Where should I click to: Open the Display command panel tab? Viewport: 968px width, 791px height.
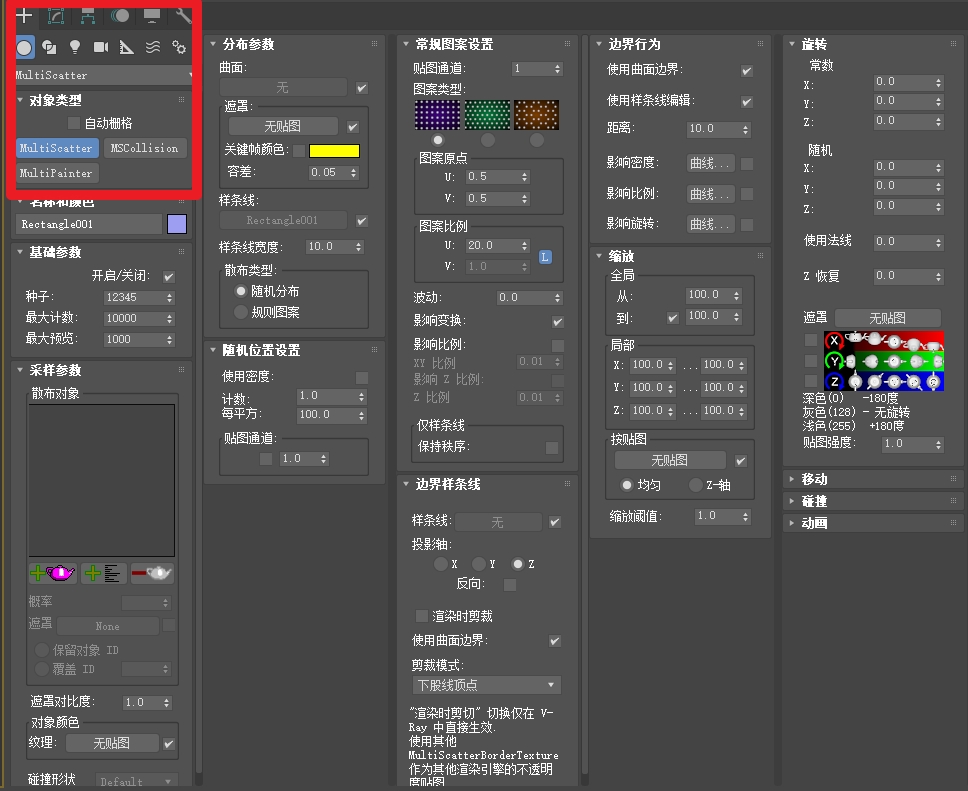(x=152, y=15)
